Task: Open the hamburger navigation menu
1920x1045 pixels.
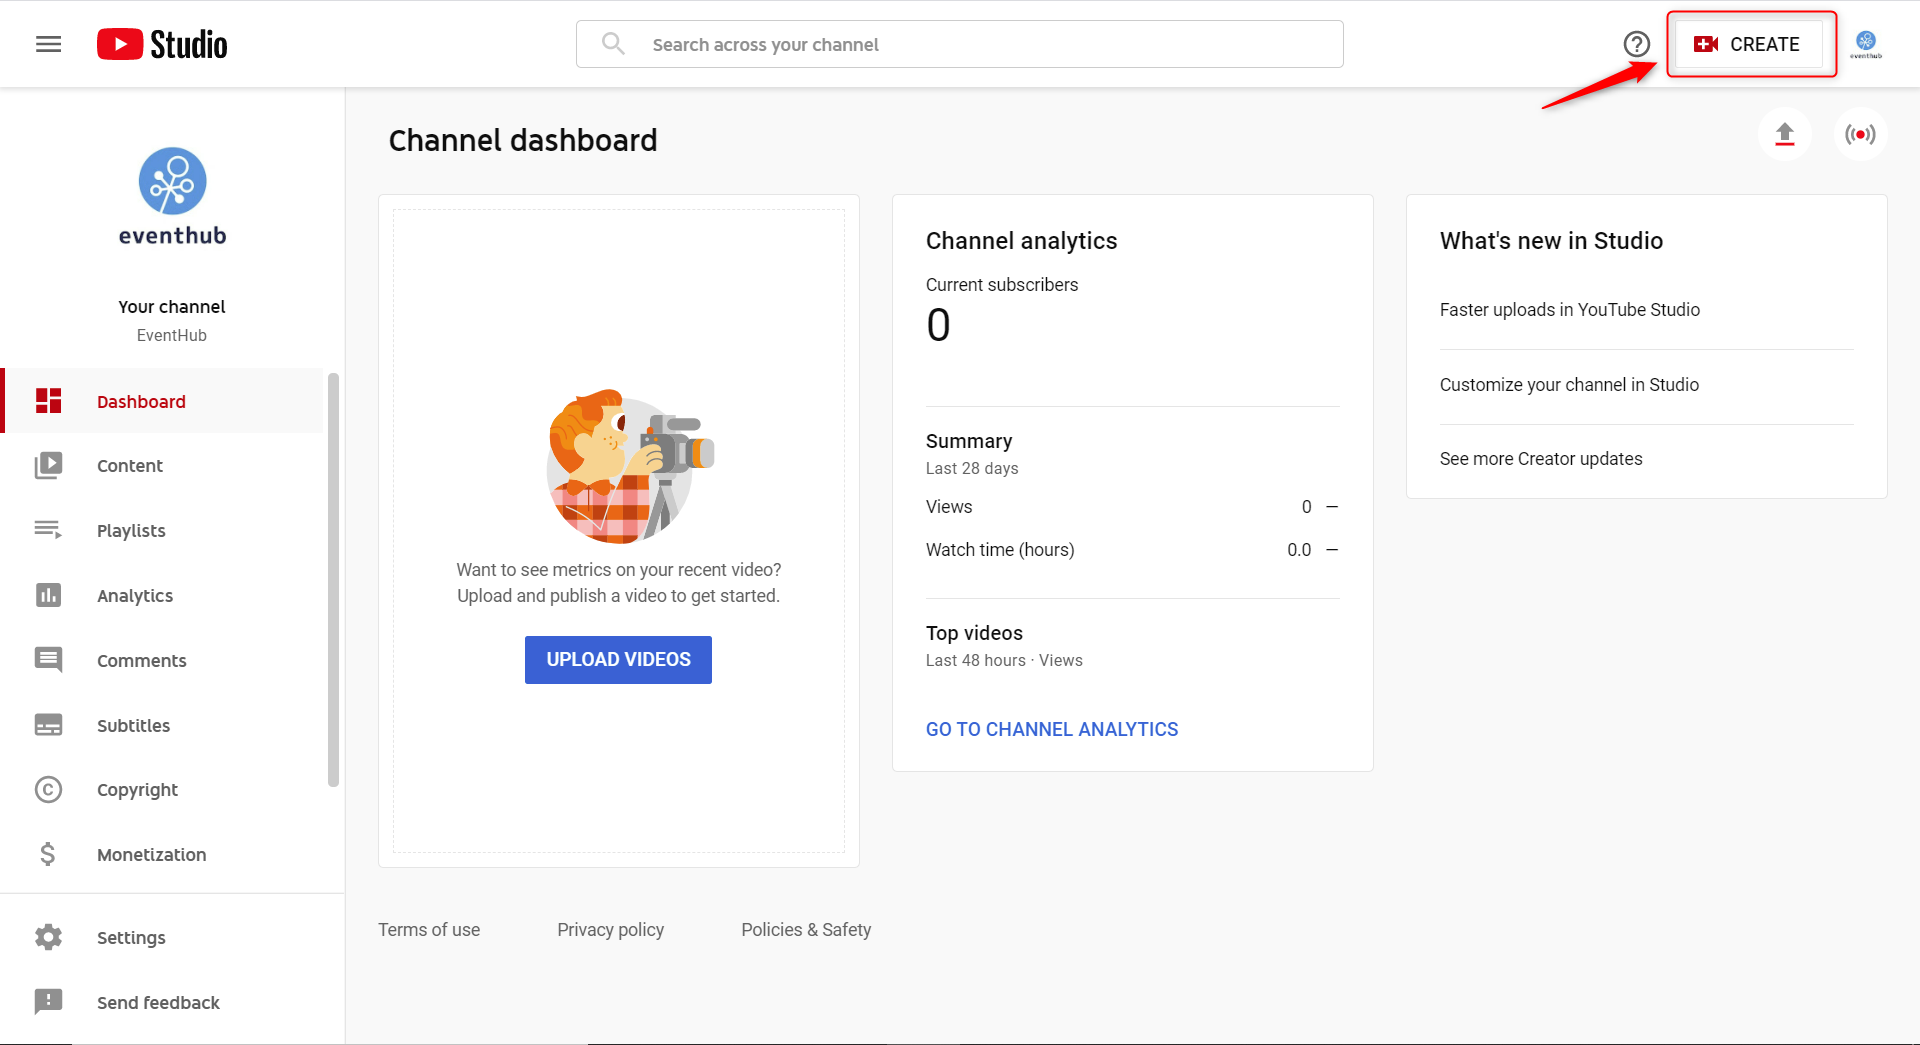Action: [48, 44]
